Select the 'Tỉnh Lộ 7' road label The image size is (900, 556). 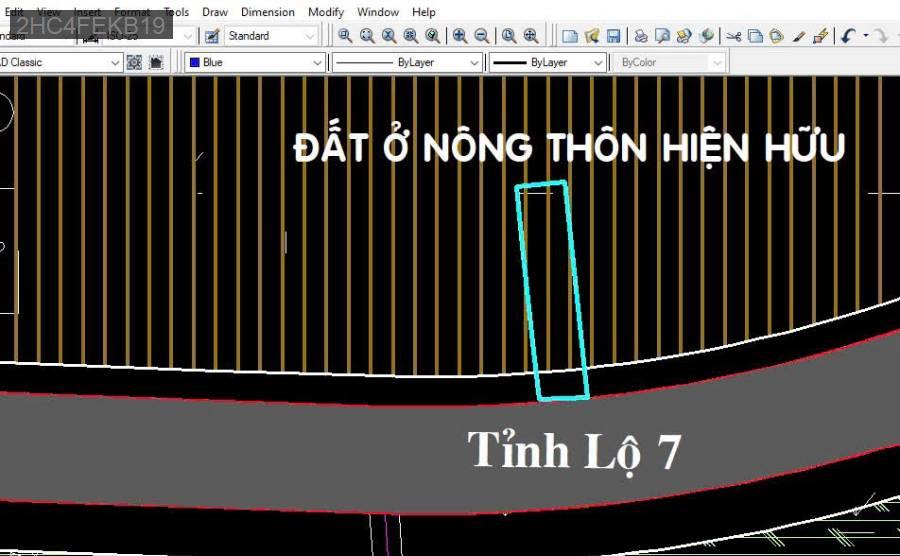[x=574, y=452]
